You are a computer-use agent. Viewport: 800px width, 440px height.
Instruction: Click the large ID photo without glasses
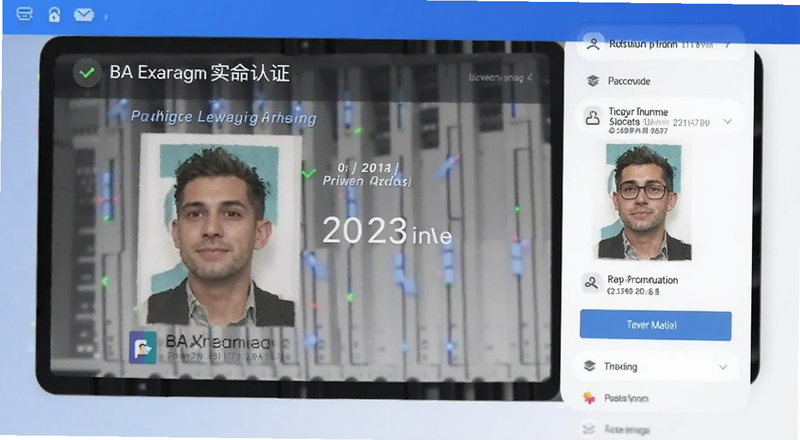(x=220, y=231)
